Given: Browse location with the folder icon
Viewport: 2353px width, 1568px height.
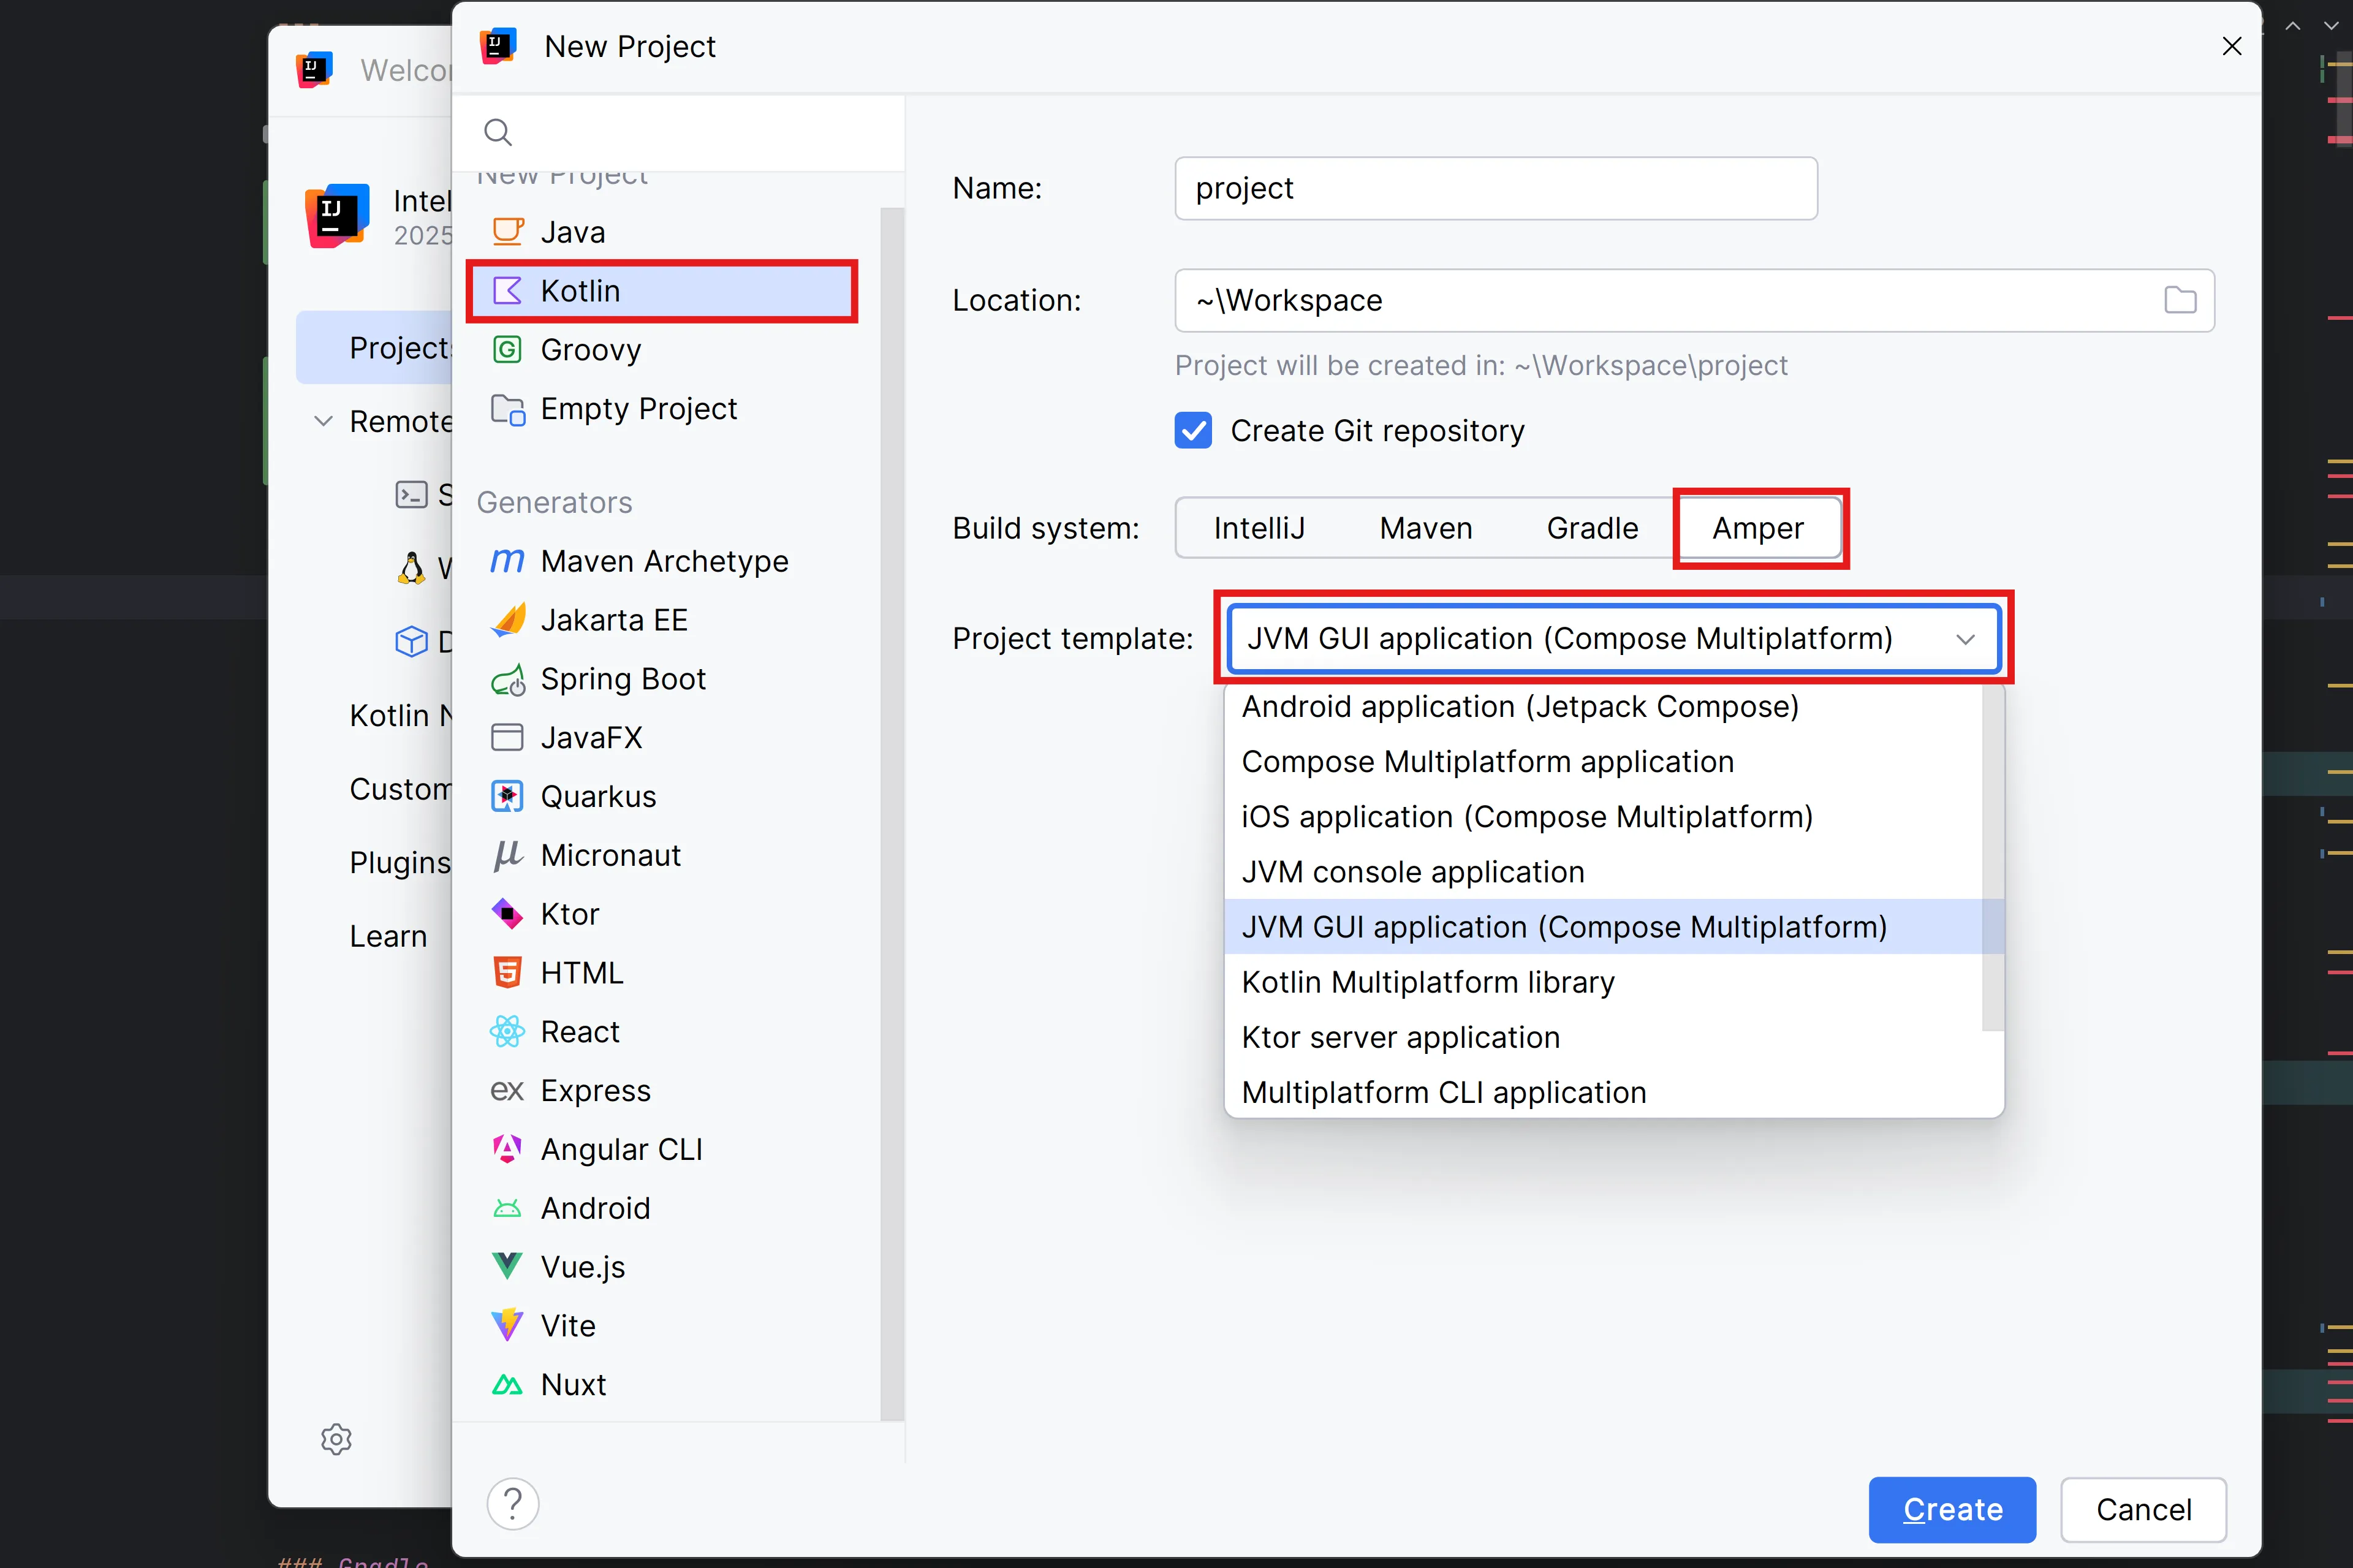Looking at the screenshot, I should tap(2180, 300).
